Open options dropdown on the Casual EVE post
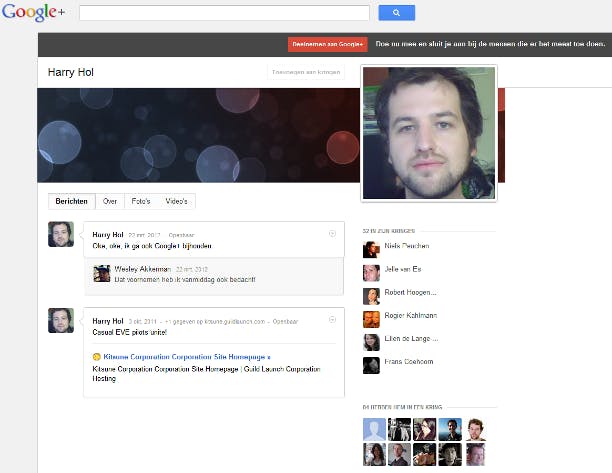This screenshot has width=612, height=473. 332,320
